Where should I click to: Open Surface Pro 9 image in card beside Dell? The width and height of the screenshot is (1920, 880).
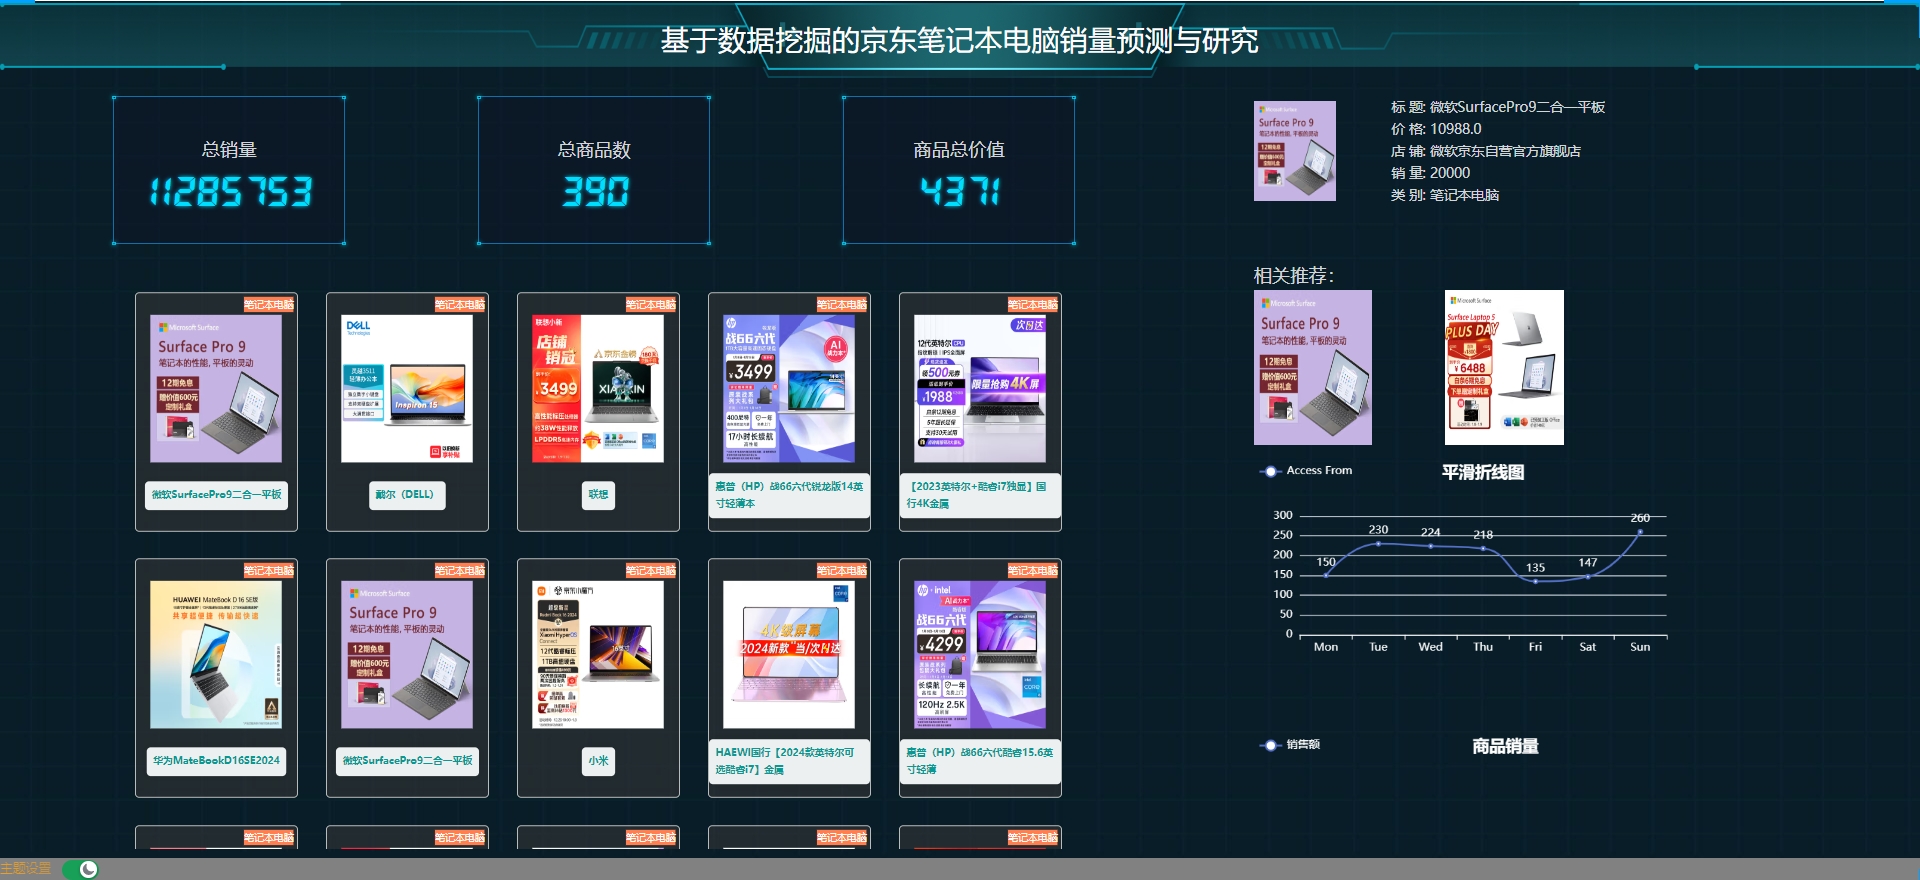pos(216,389)
